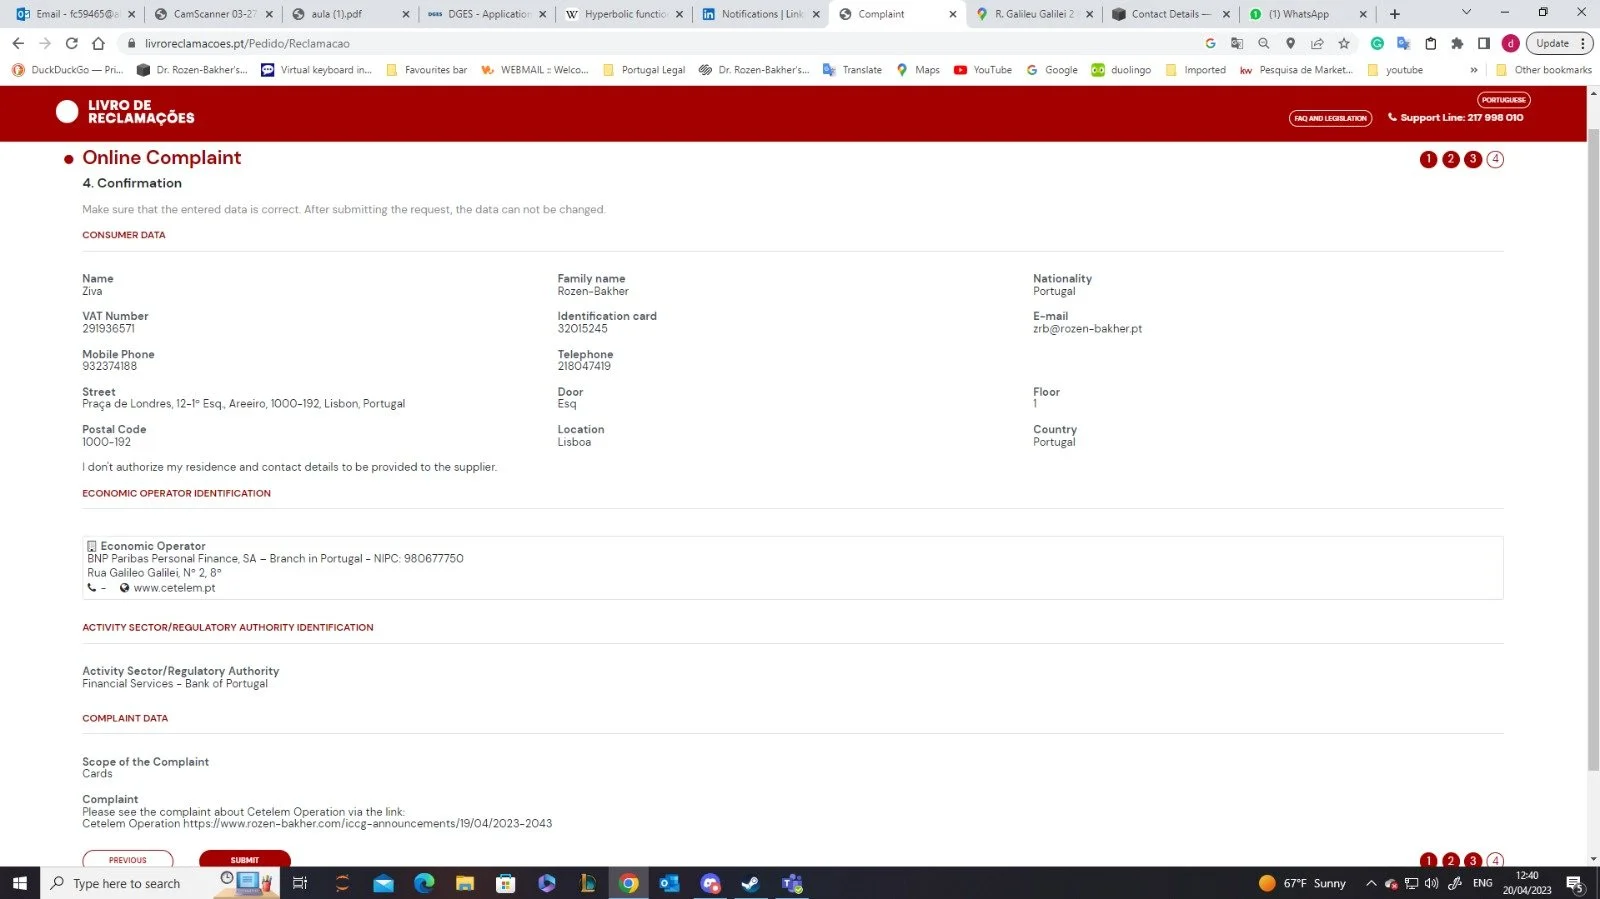Viewport: 1600px width, 899px height.
Task: Expand the bookmarks overflow chevron
Action: (1473, 70)
